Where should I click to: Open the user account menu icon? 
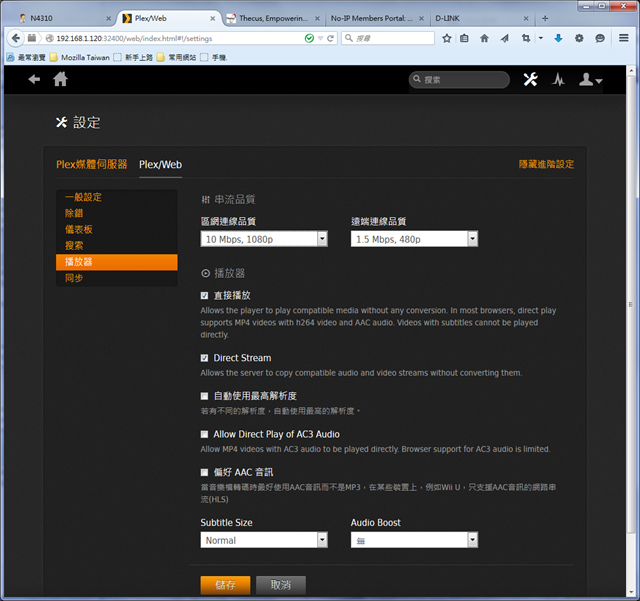pyautogui.click(x=590, y=79)
